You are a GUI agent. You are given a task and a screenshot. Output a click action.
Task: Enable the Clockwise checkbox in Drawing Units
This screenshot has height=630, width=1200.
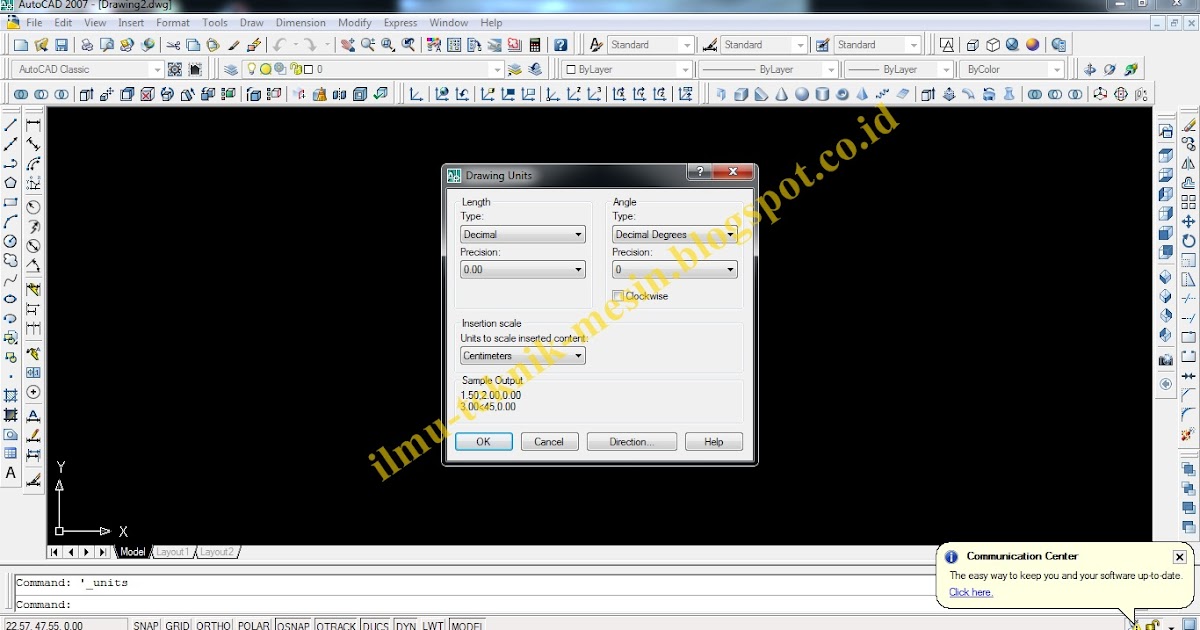point(620,296)
